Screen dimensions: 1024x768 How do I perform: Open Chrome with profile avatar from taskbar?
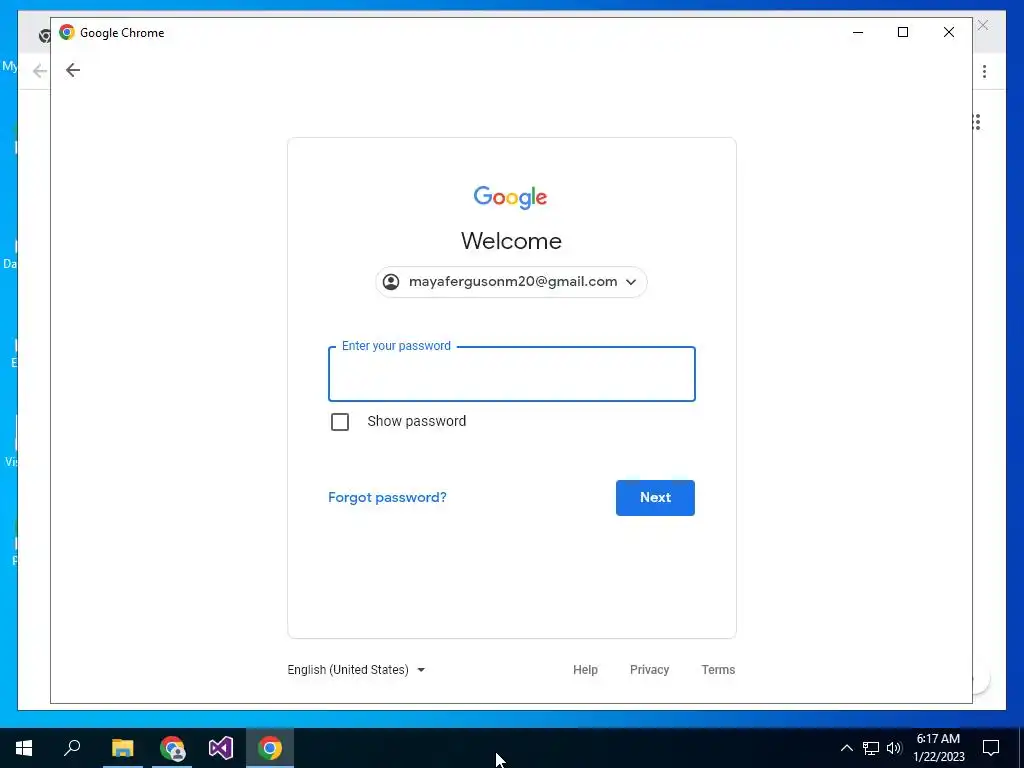tap(172, 748)
